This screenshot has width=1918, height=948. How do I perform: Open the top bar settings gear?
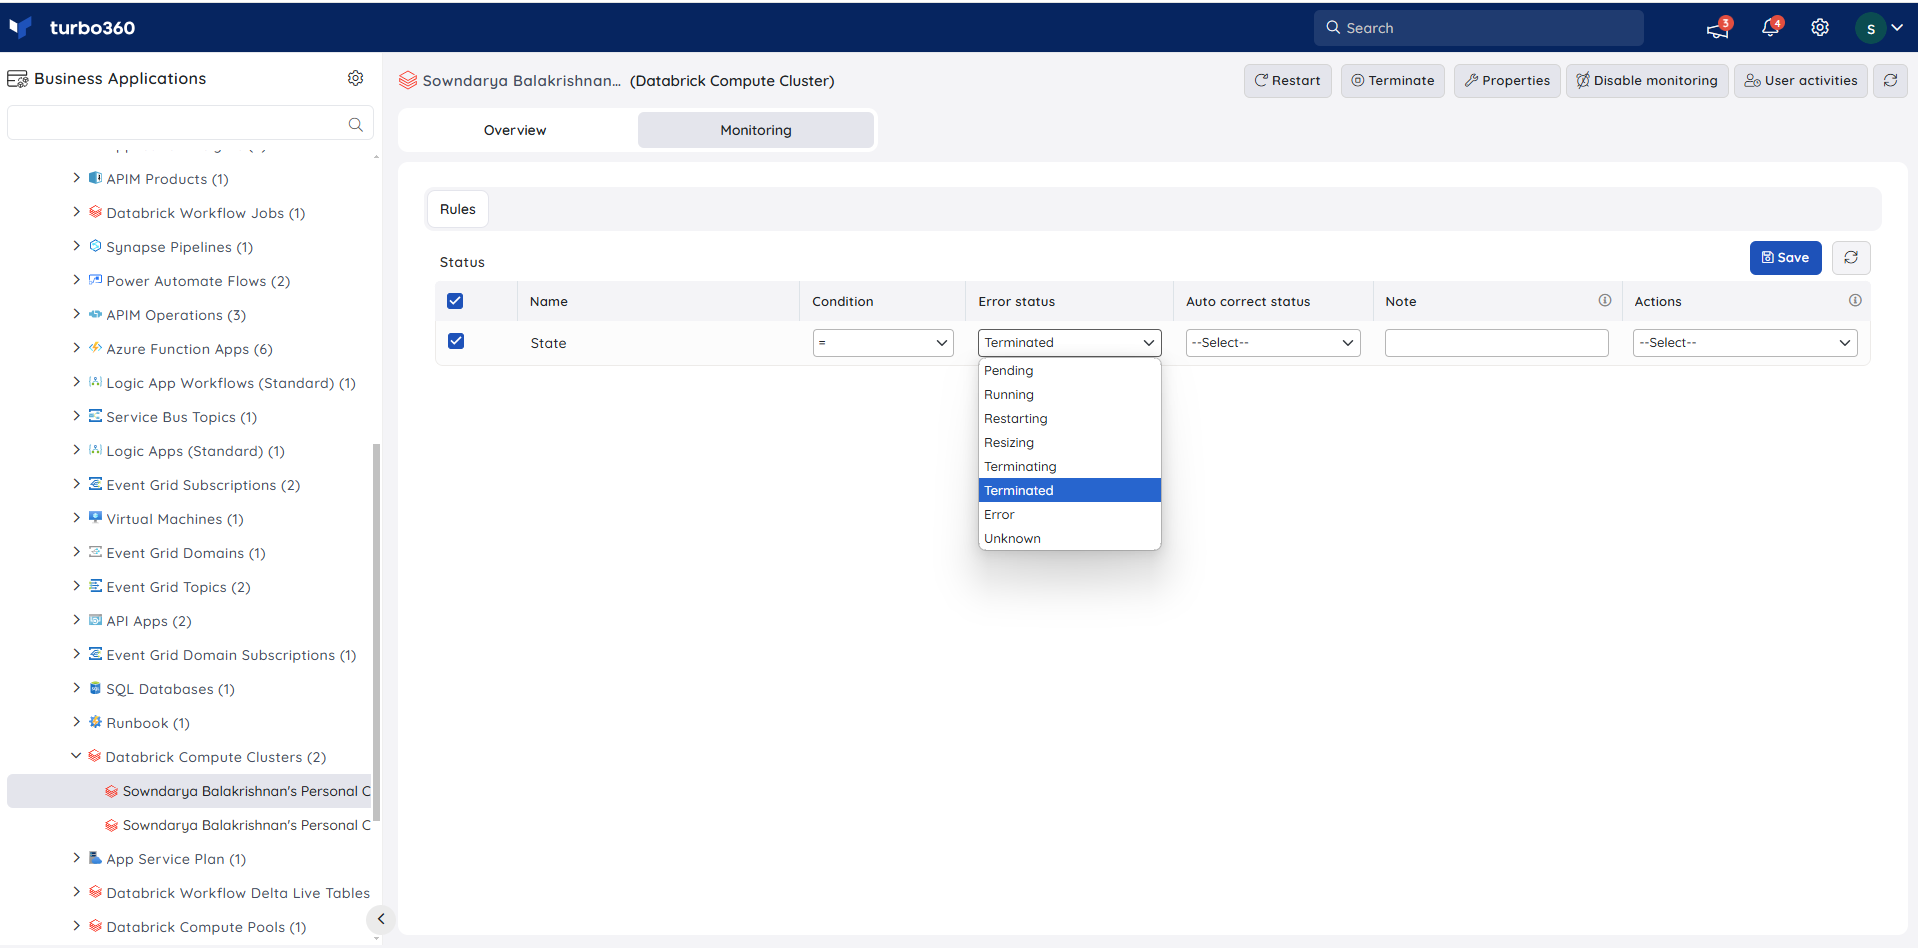(x=1820, y=28)
